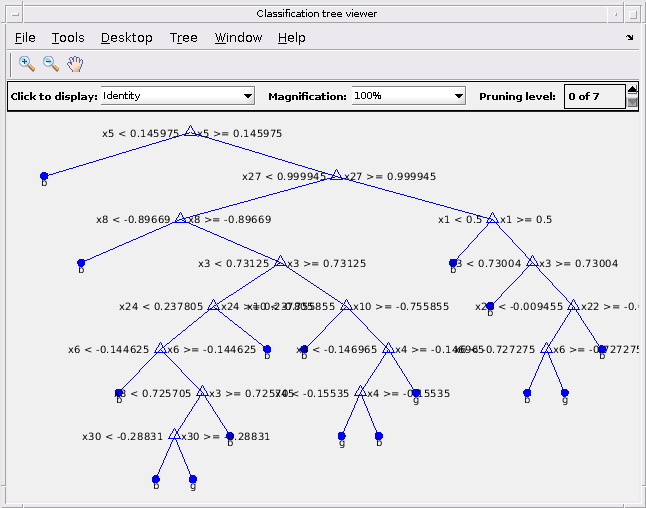The image size is (646, 508).
Task: Click leaf b under x8 < -0.89669
Action: [x=81, y=263]
